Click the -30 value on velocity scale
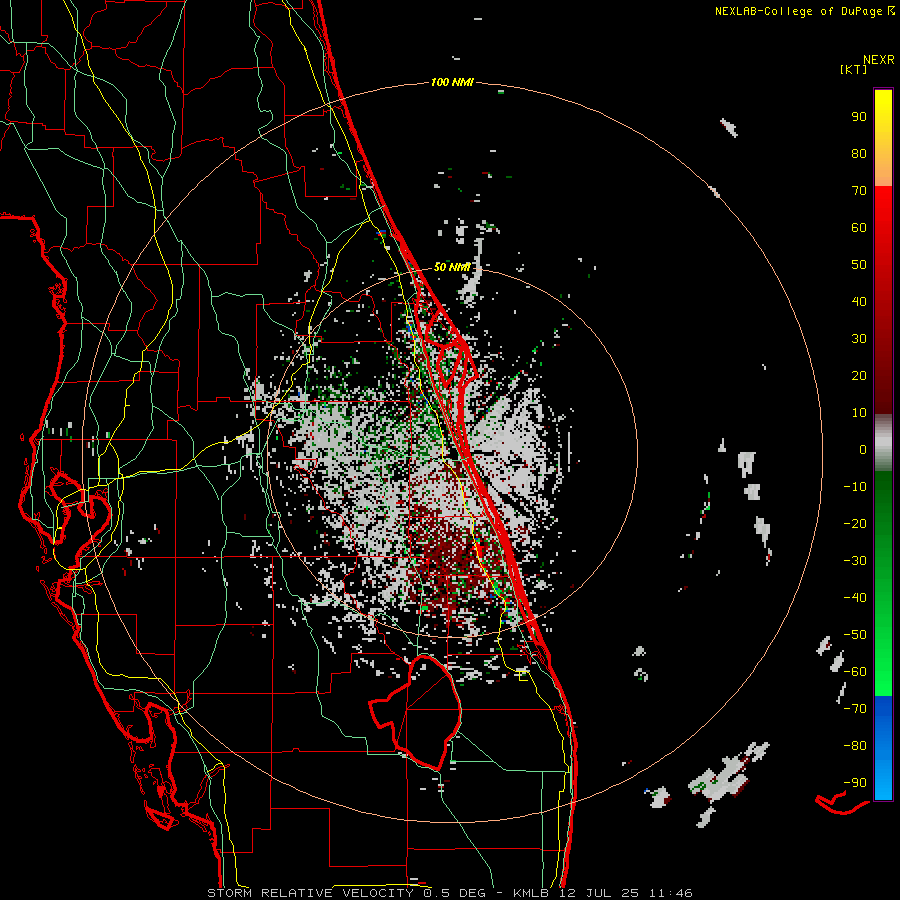This screenshot has height=900, width=900. (855, 561)
